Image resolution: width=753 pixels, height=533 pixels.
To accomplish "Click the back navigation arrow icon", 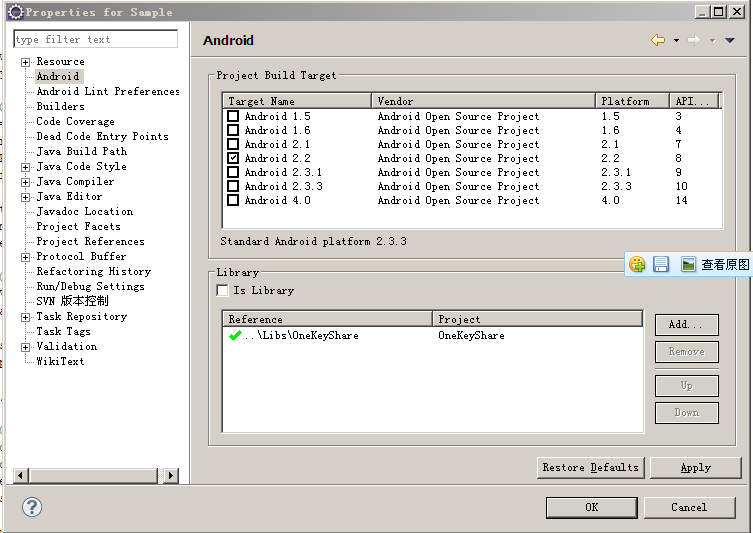I will 658,40.
